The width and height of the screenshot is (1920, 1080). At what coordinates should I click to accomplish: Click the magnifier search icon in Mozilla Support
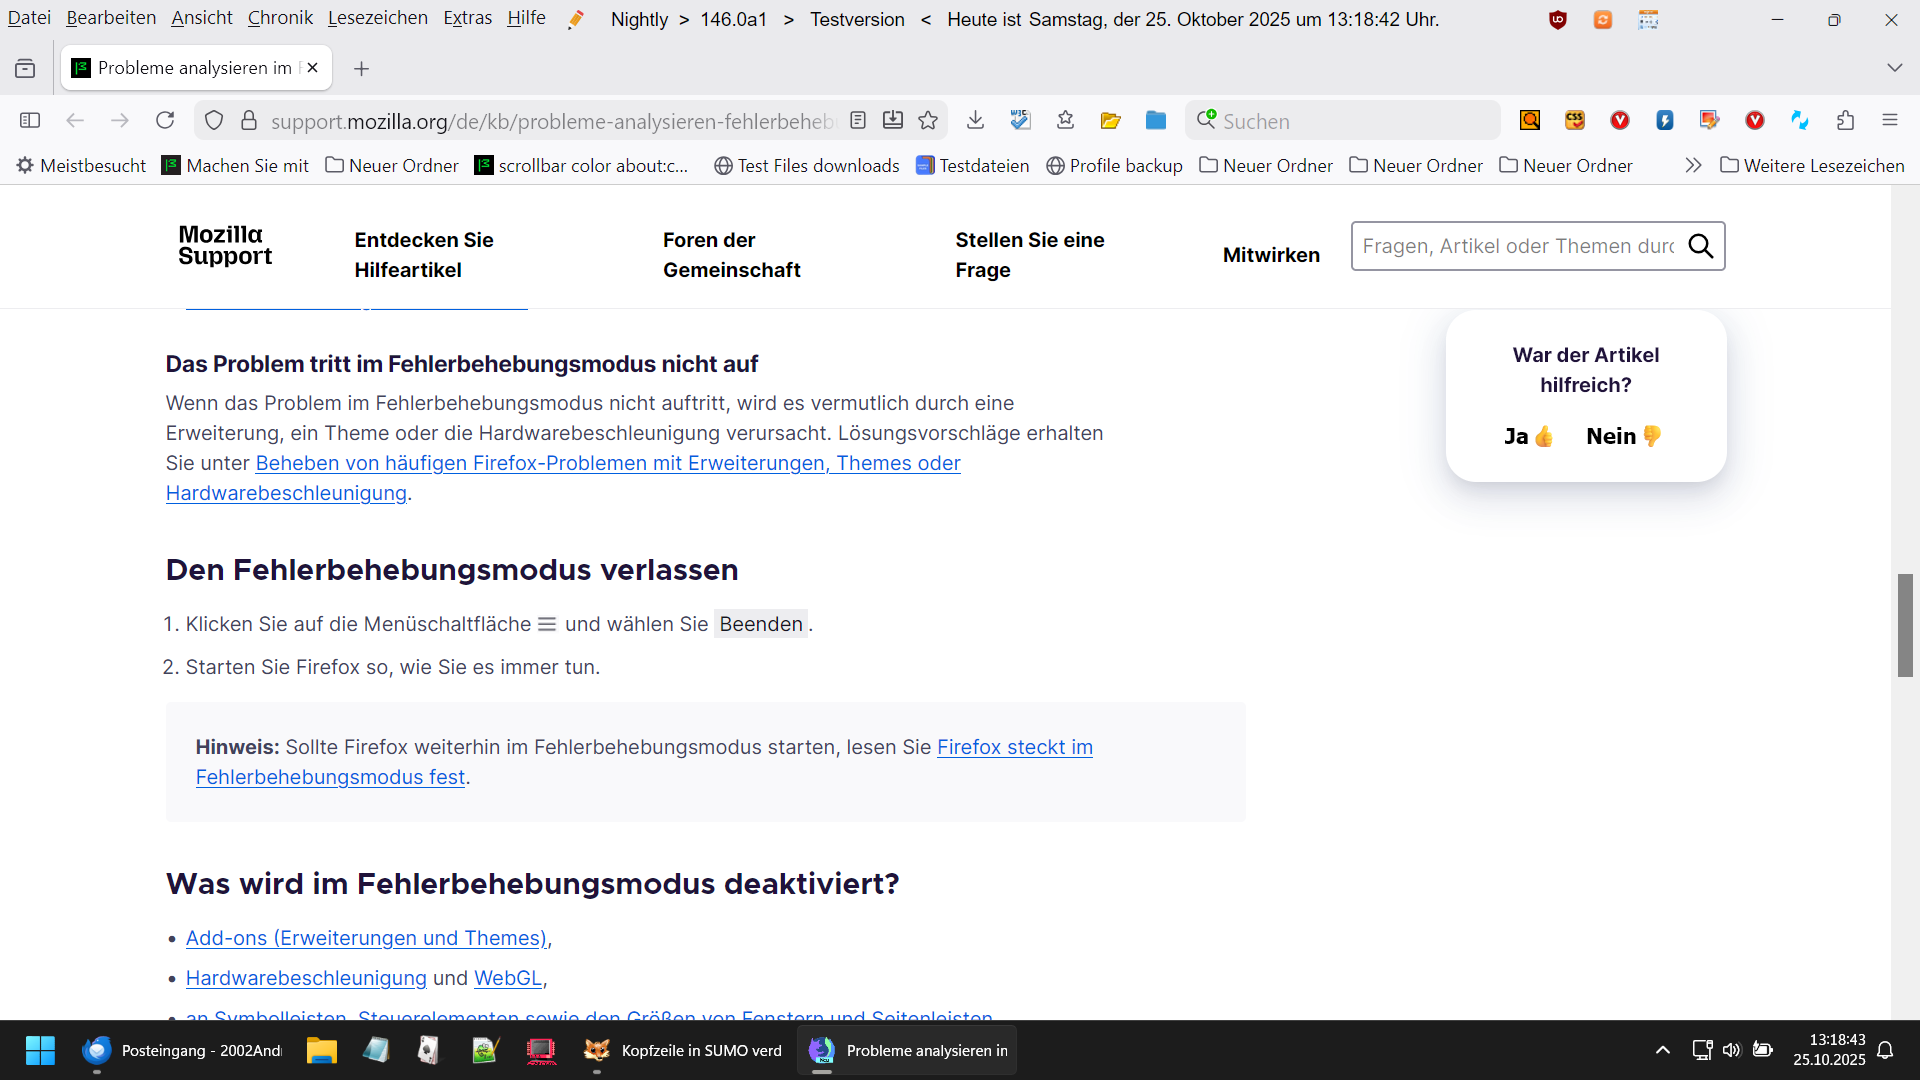click(1700, 246)
